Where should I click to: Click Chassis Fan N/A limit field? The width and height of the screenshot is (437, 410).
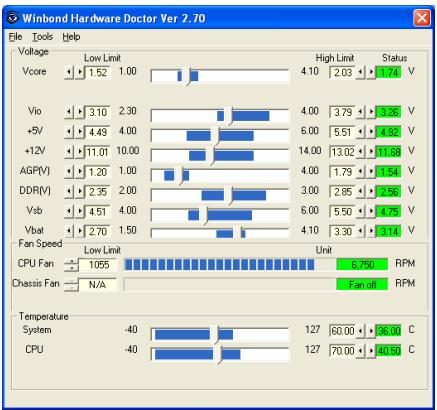pyautogui.click(x=98, y=284)
